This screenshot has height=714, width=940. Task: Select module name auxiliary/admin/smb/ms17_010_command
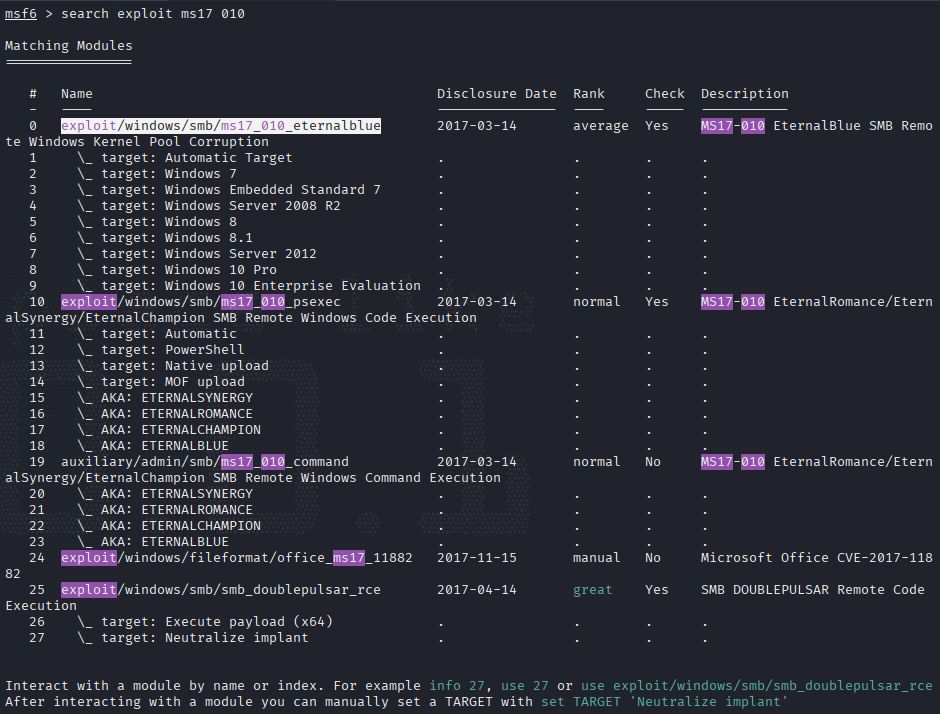coord(205,462)
